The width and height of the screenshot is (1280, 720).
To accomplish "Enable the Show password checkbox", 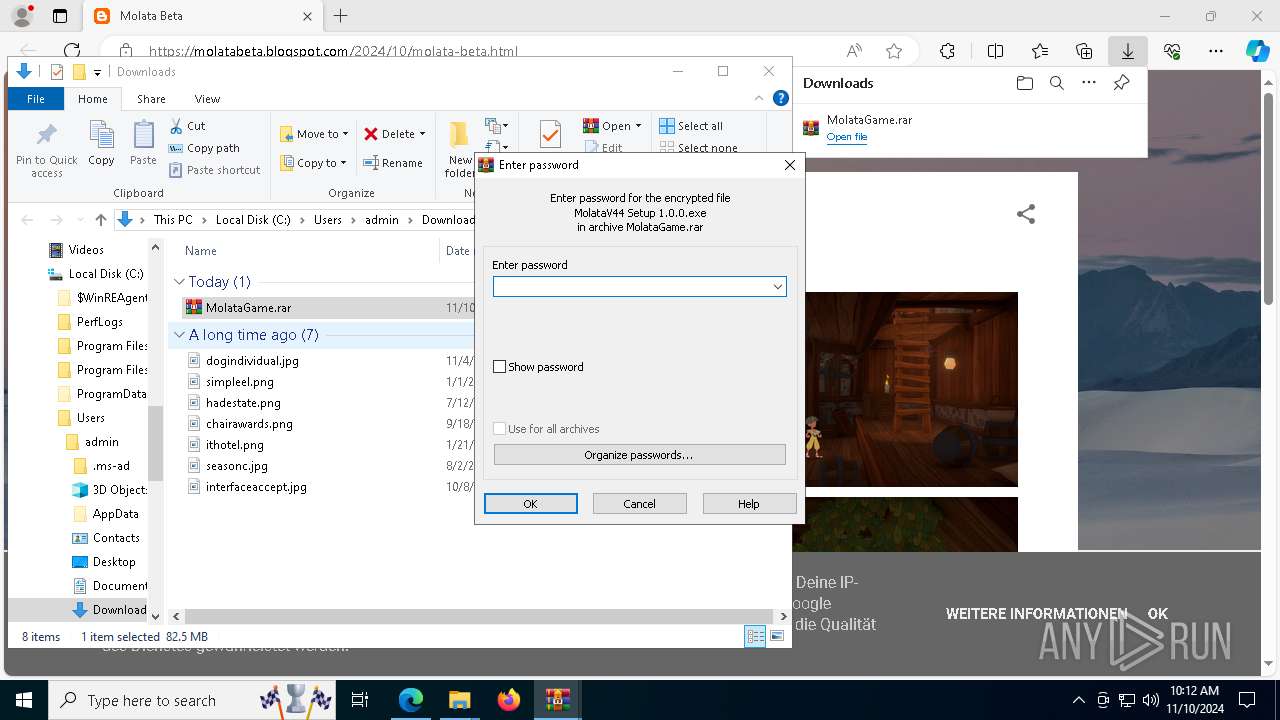I will (500, 367).
